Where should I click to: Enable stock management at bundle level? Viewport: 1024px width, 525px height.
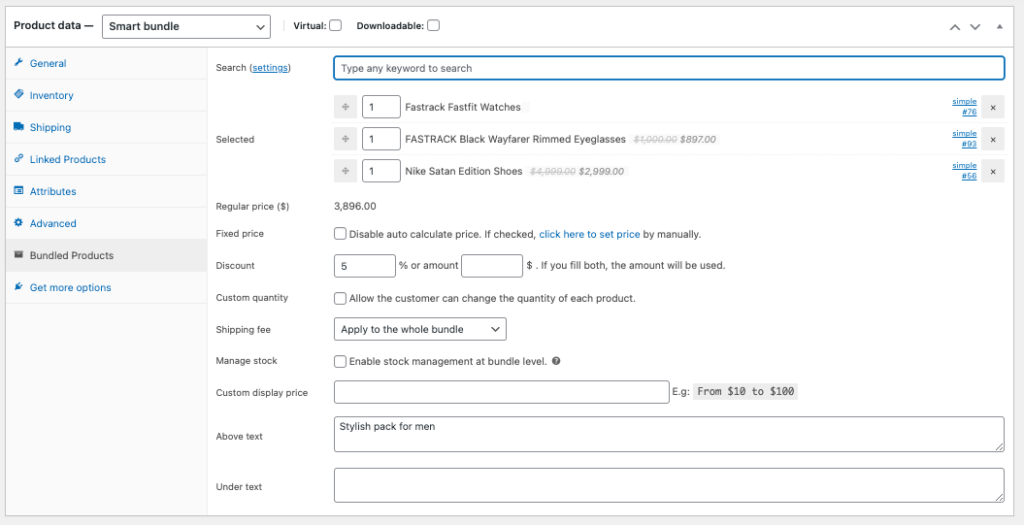[x=340, y=361]
